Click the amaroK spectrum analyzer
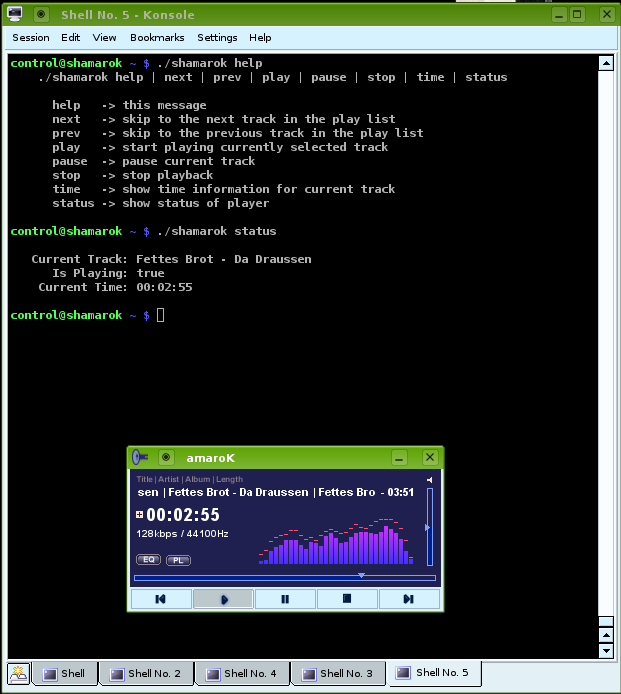 point(336,541)
